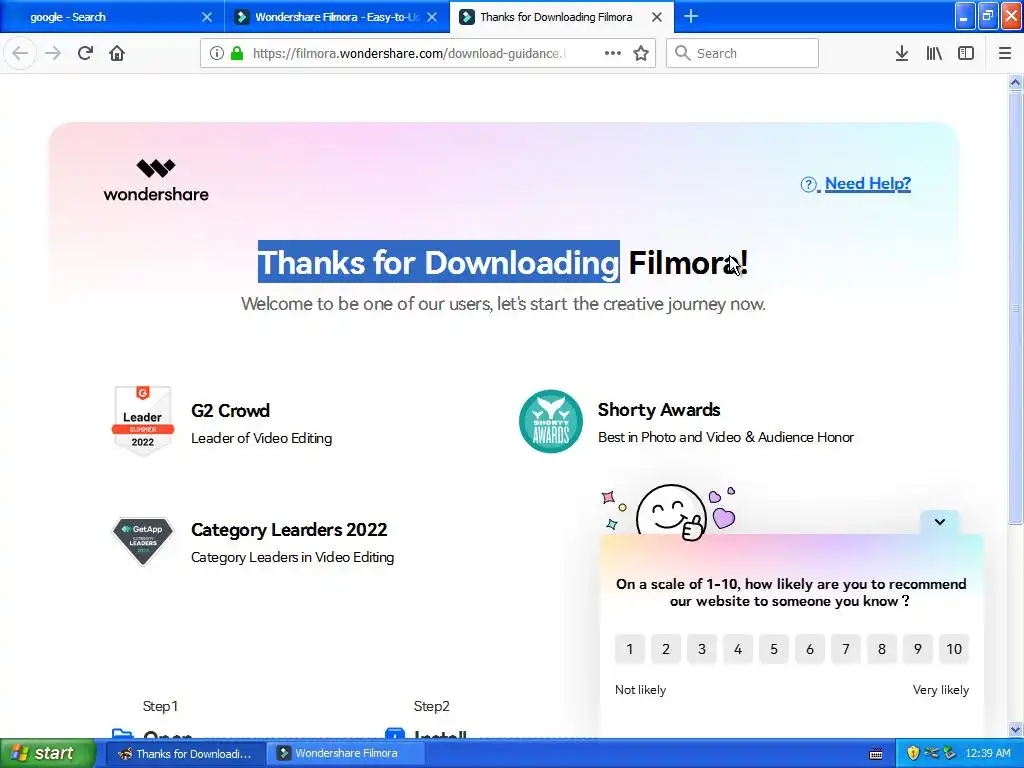1024x768 pixels.
Task: Click the Shorty Awards round badge
Action: [551, 421]
